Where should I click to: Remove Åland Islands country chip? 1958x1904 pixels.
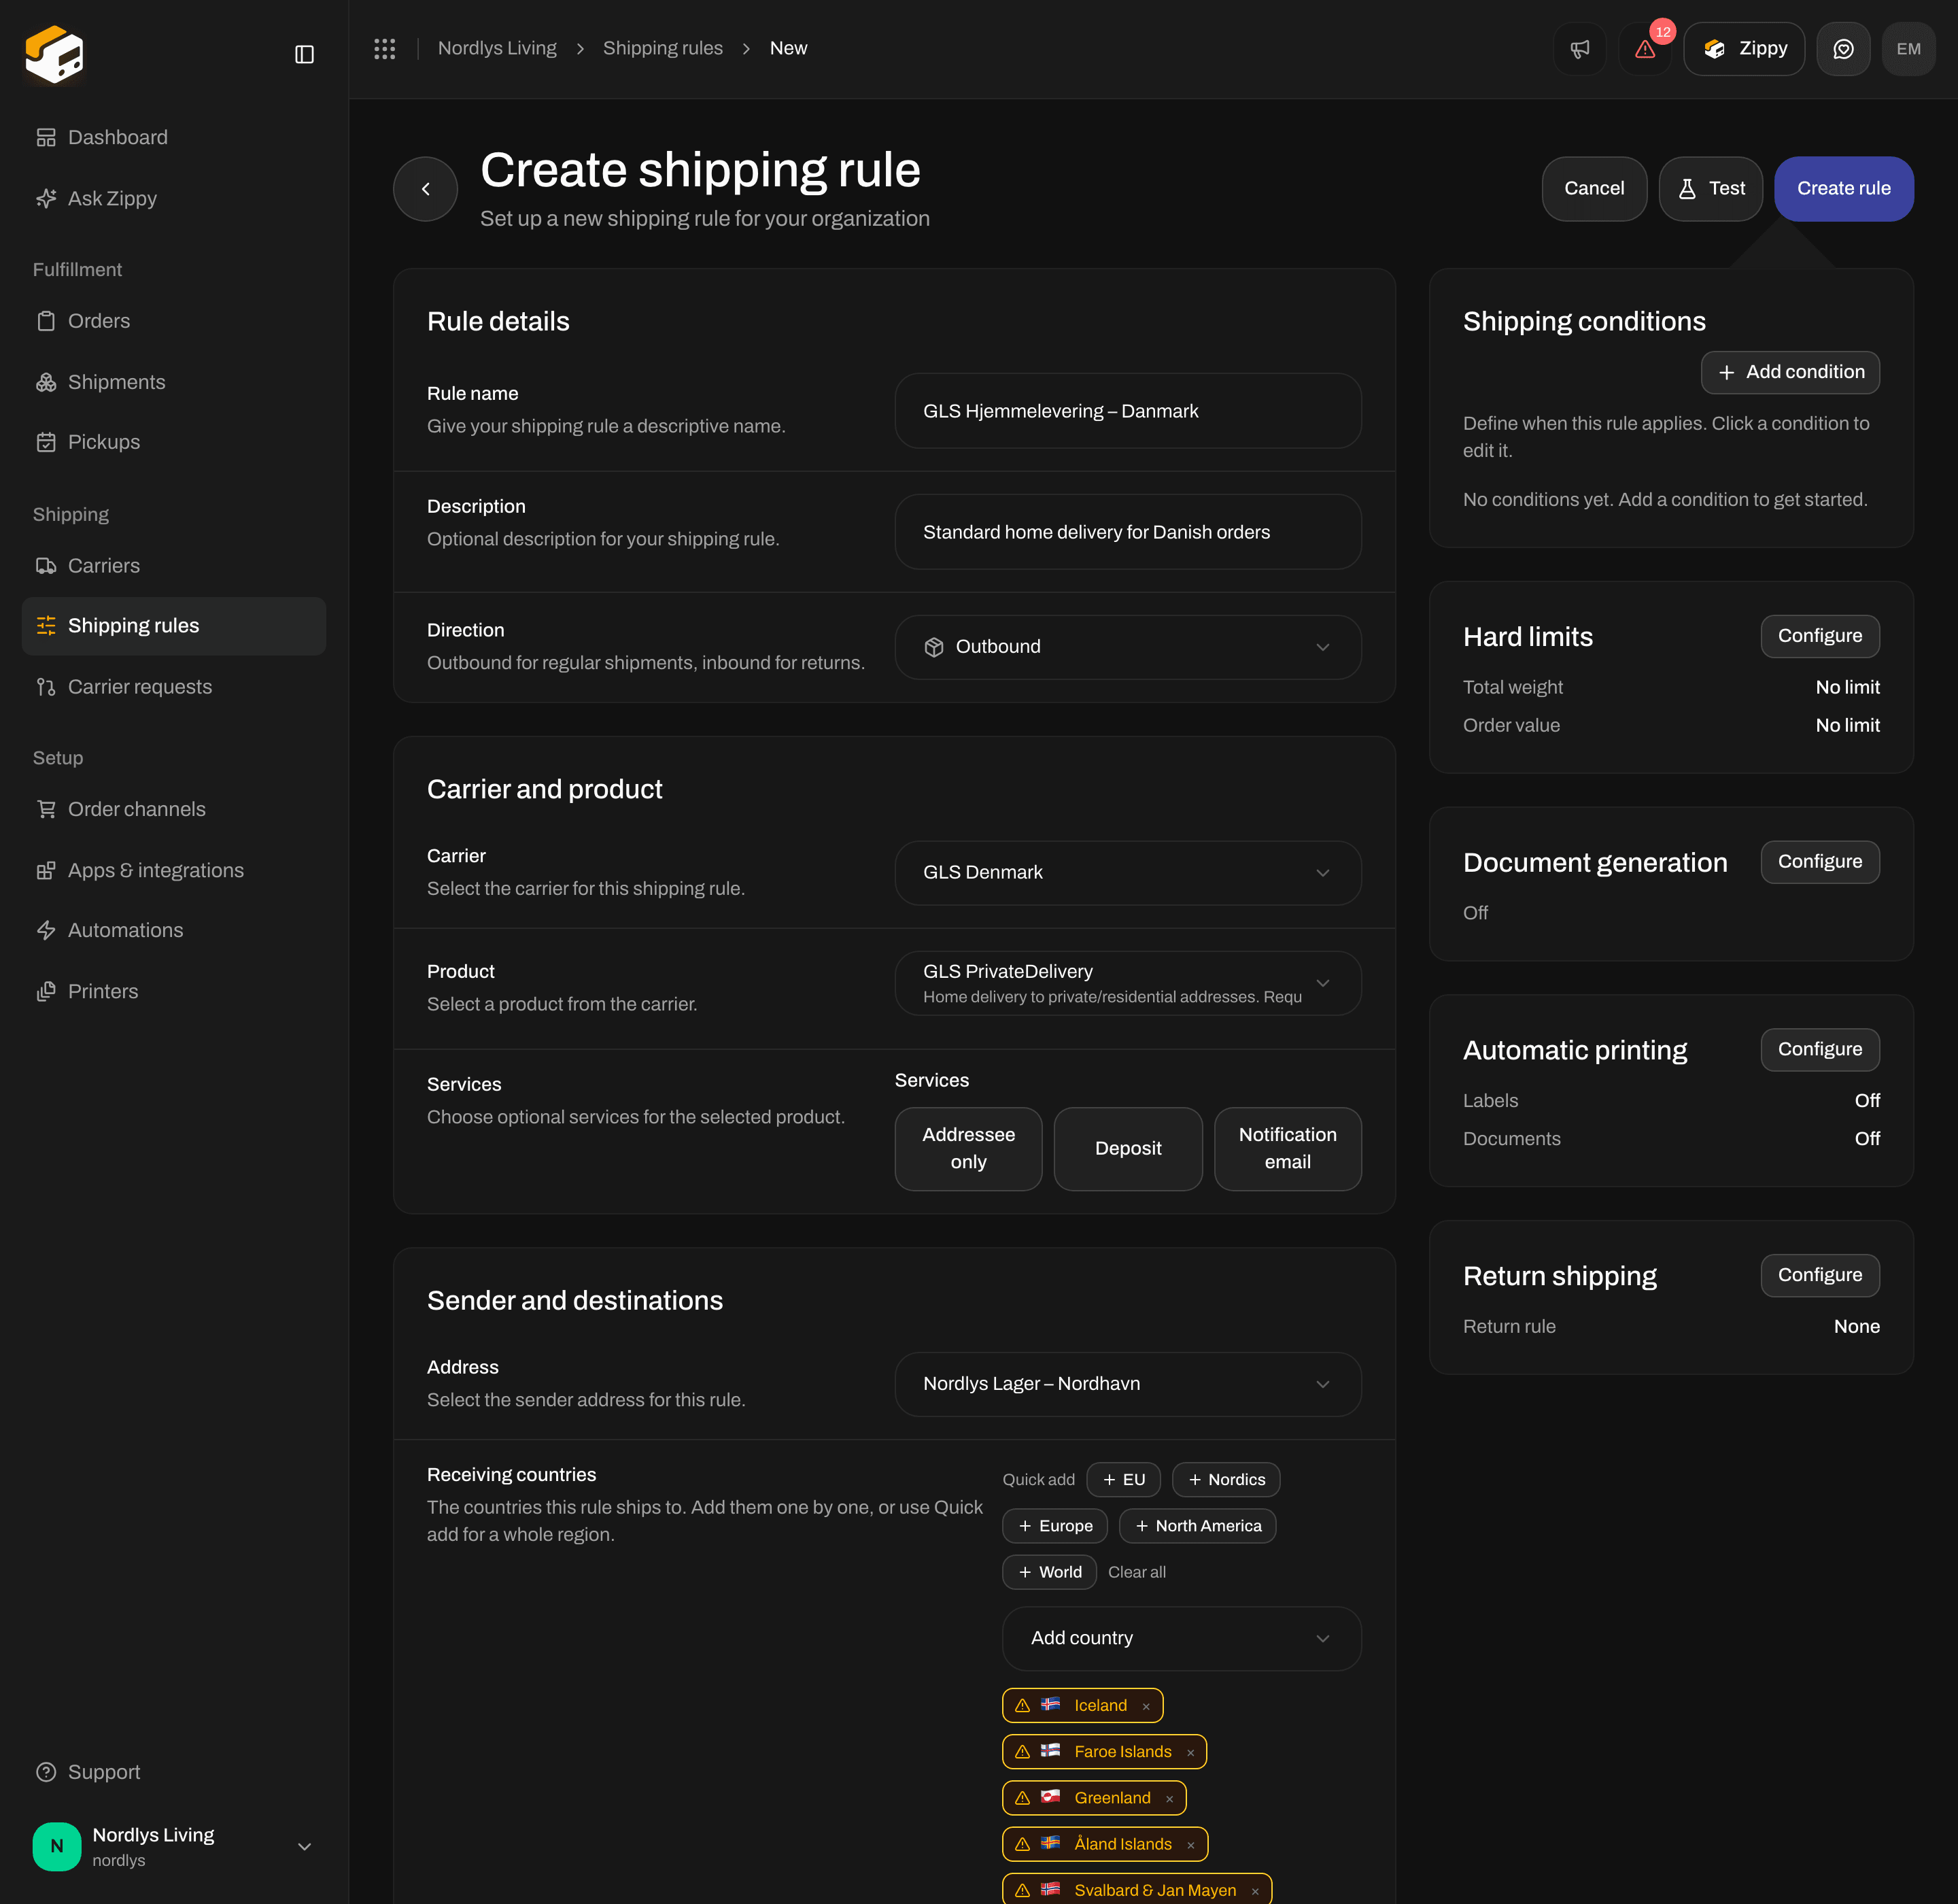point(1190,1844)
